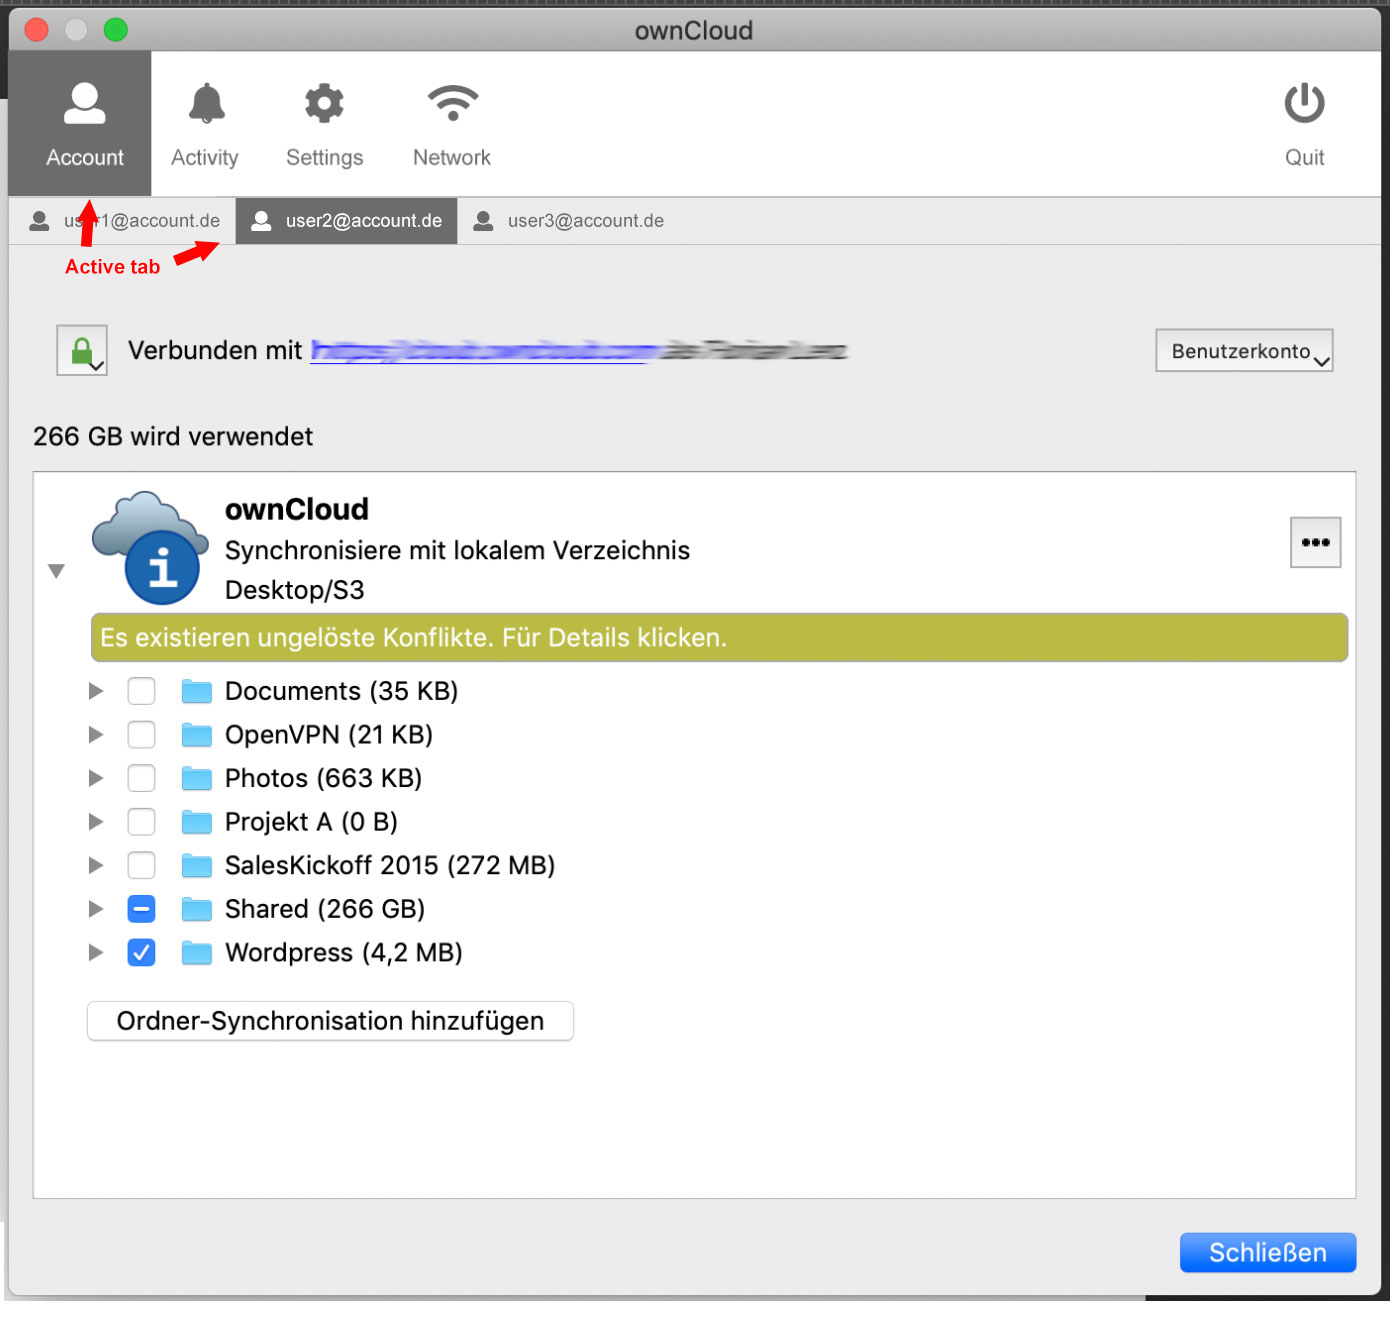Click the green window zoom button
Screen dimensions: 1390x1335
click(x=116, y=29)
